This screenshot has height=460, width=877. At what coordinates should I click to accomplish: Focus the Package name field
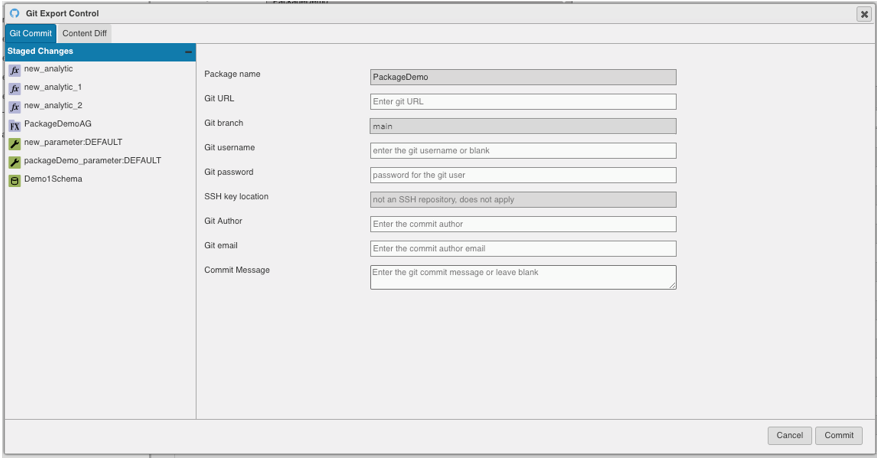click(x=523, y=77)
